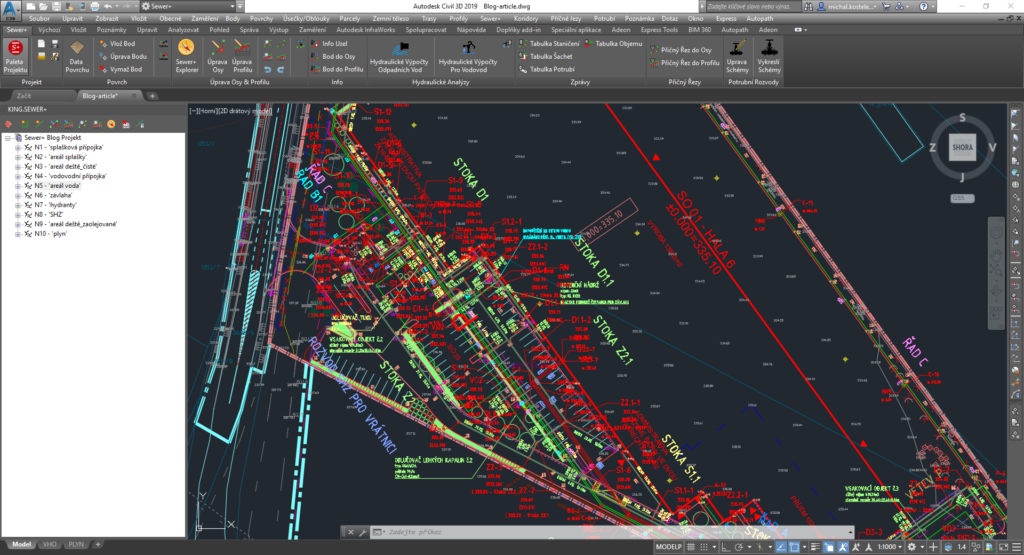
Task: Open Hydraulické Výpočty Odpadních Vod
Action: pyautogui.click(x=399, y=56)
